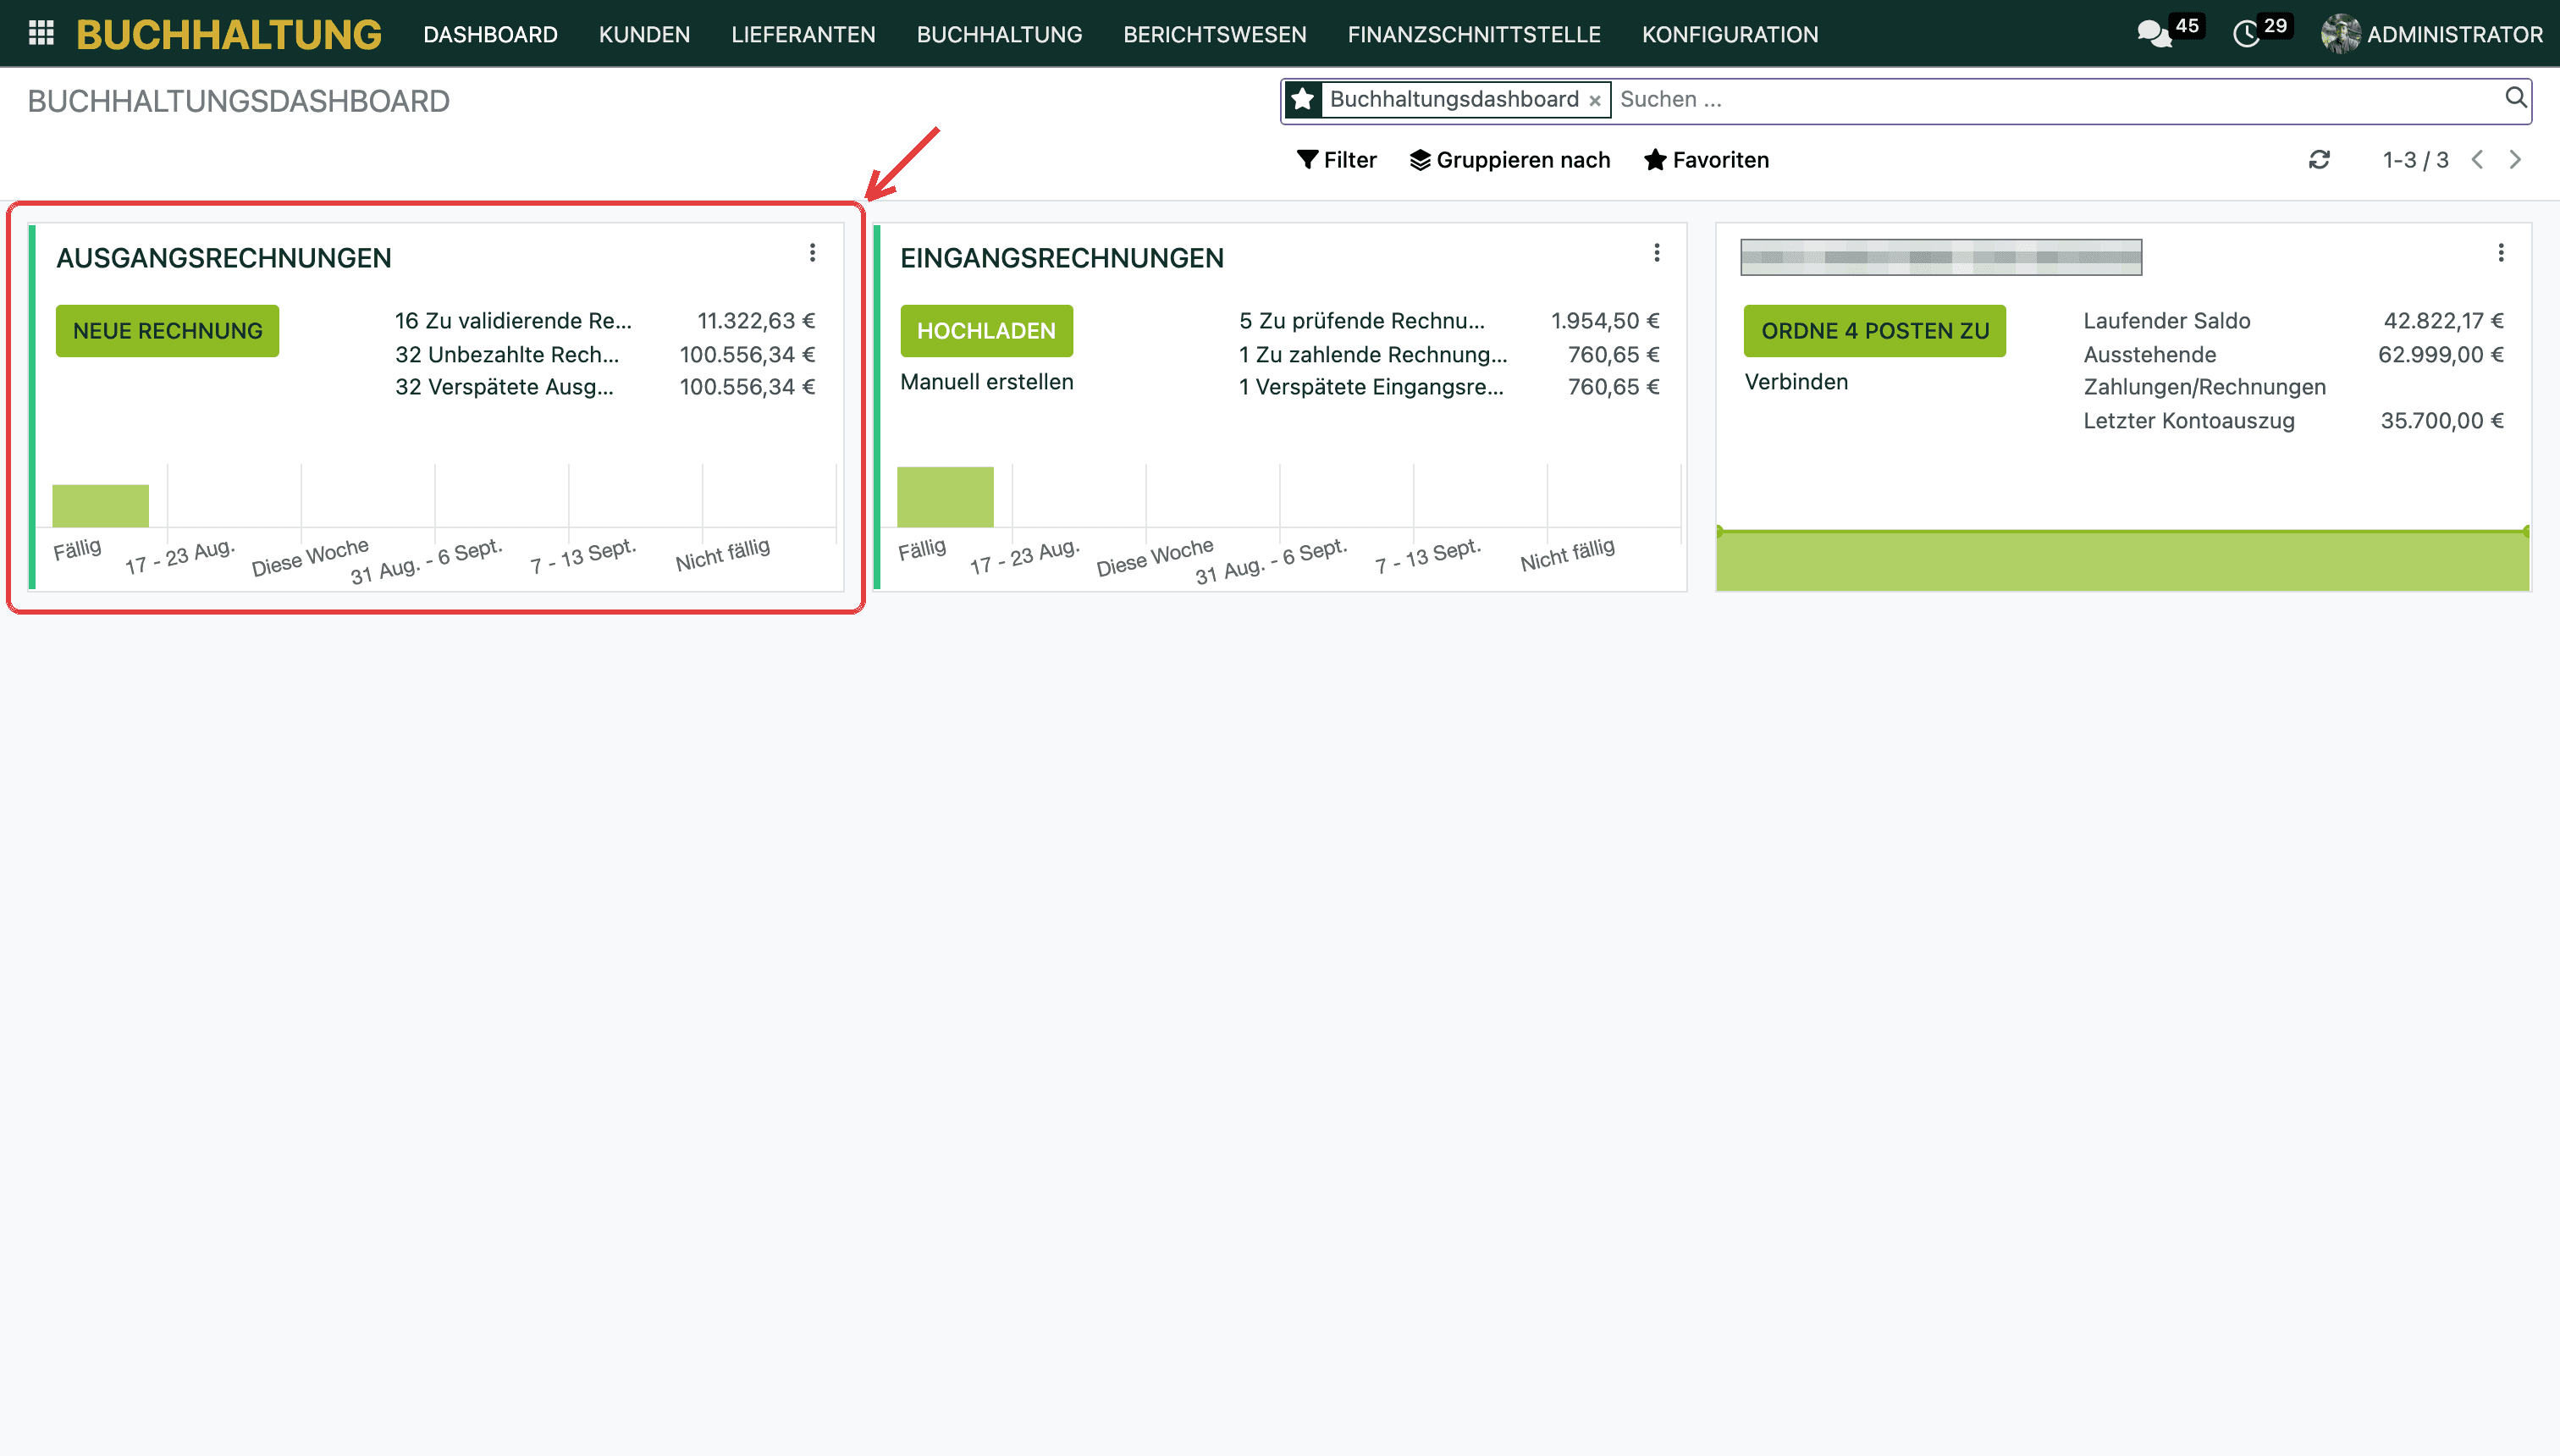Screen dimensions: 2560x1456
Task: Click the Fällig bar in Eingangsrechnungen chart
Action: pos(945,496)
